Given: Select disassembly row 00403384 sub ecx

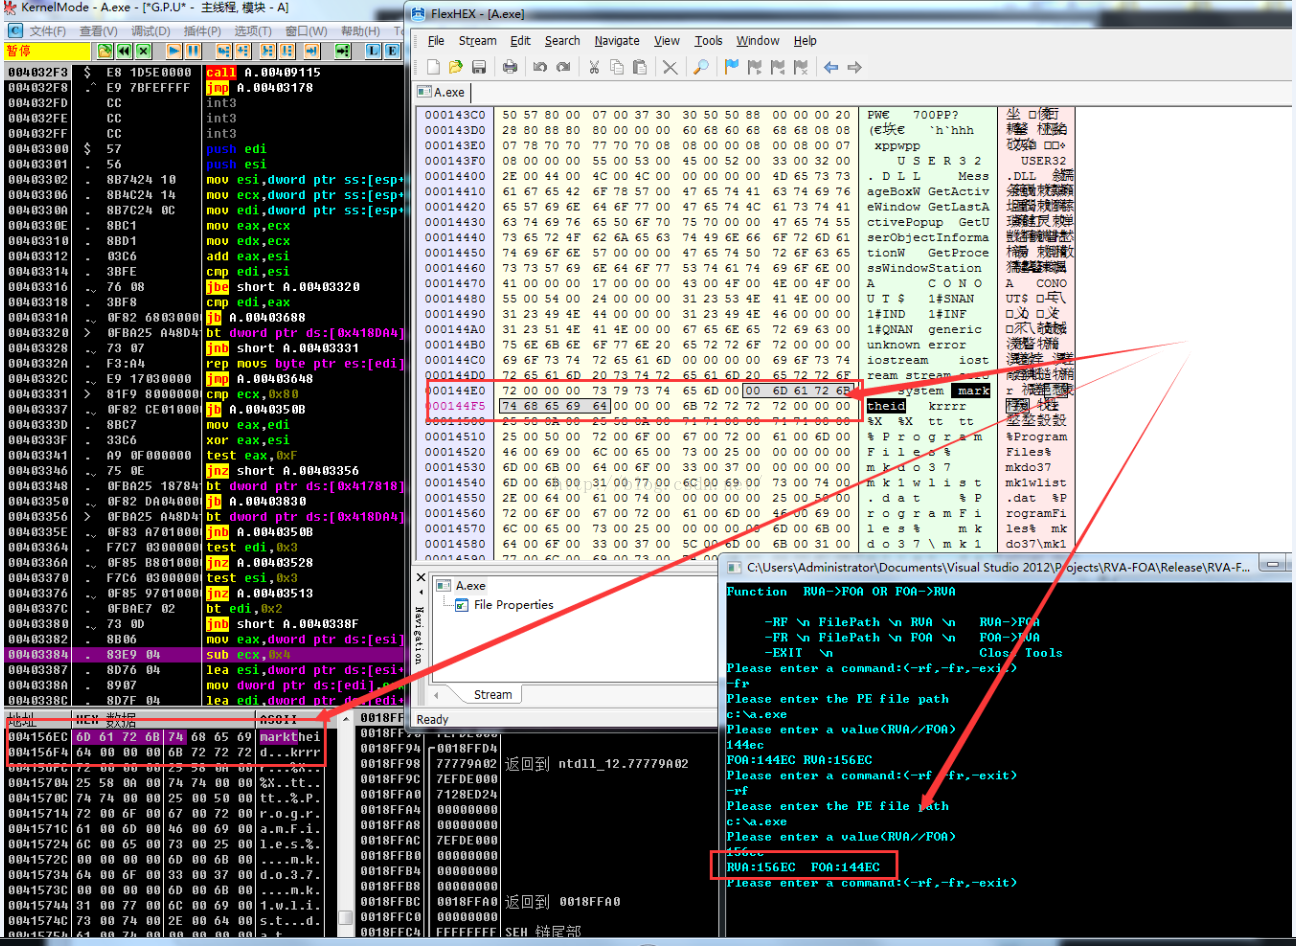Looking at the screenshot, I should pos(203,655).
